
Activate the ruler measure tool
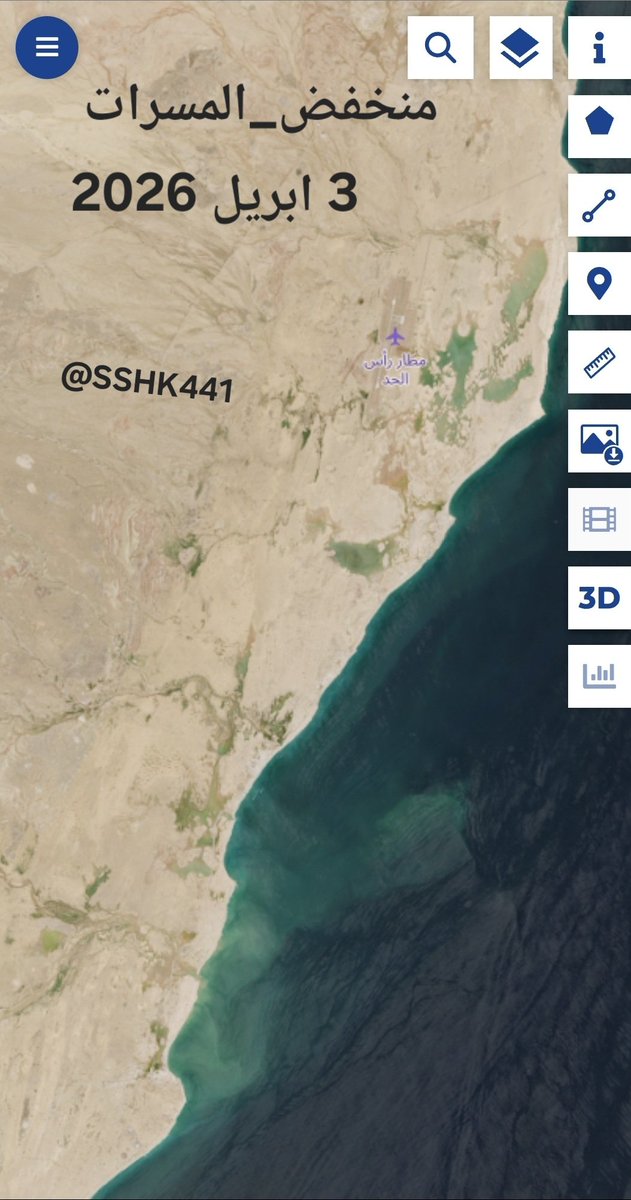pos(599,362)
